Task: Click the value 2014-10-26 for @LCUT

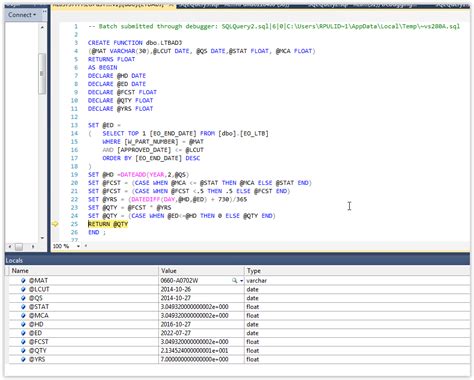Action: (176, 289)
